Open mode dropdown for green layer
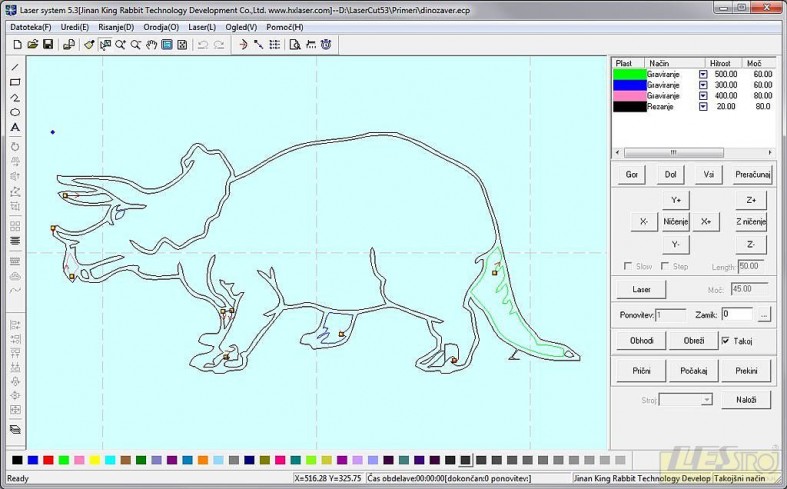This screenshot has width=787, height=489. tap(703, 74)
